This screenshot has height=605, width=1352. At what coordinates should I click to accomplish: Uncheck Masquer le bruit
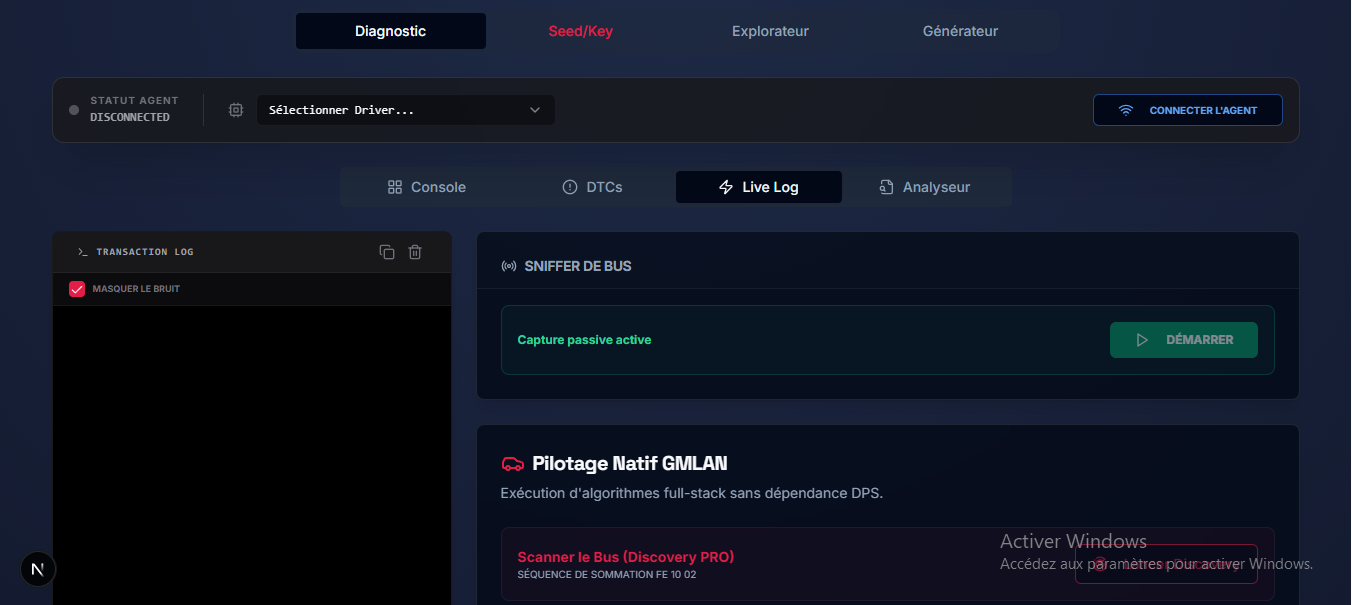tap(77, 288)
